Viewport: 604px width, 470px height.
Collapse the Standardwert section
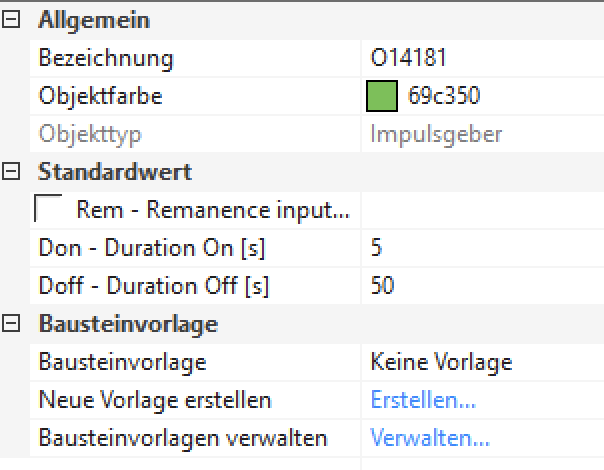click(x=12, y=172)
